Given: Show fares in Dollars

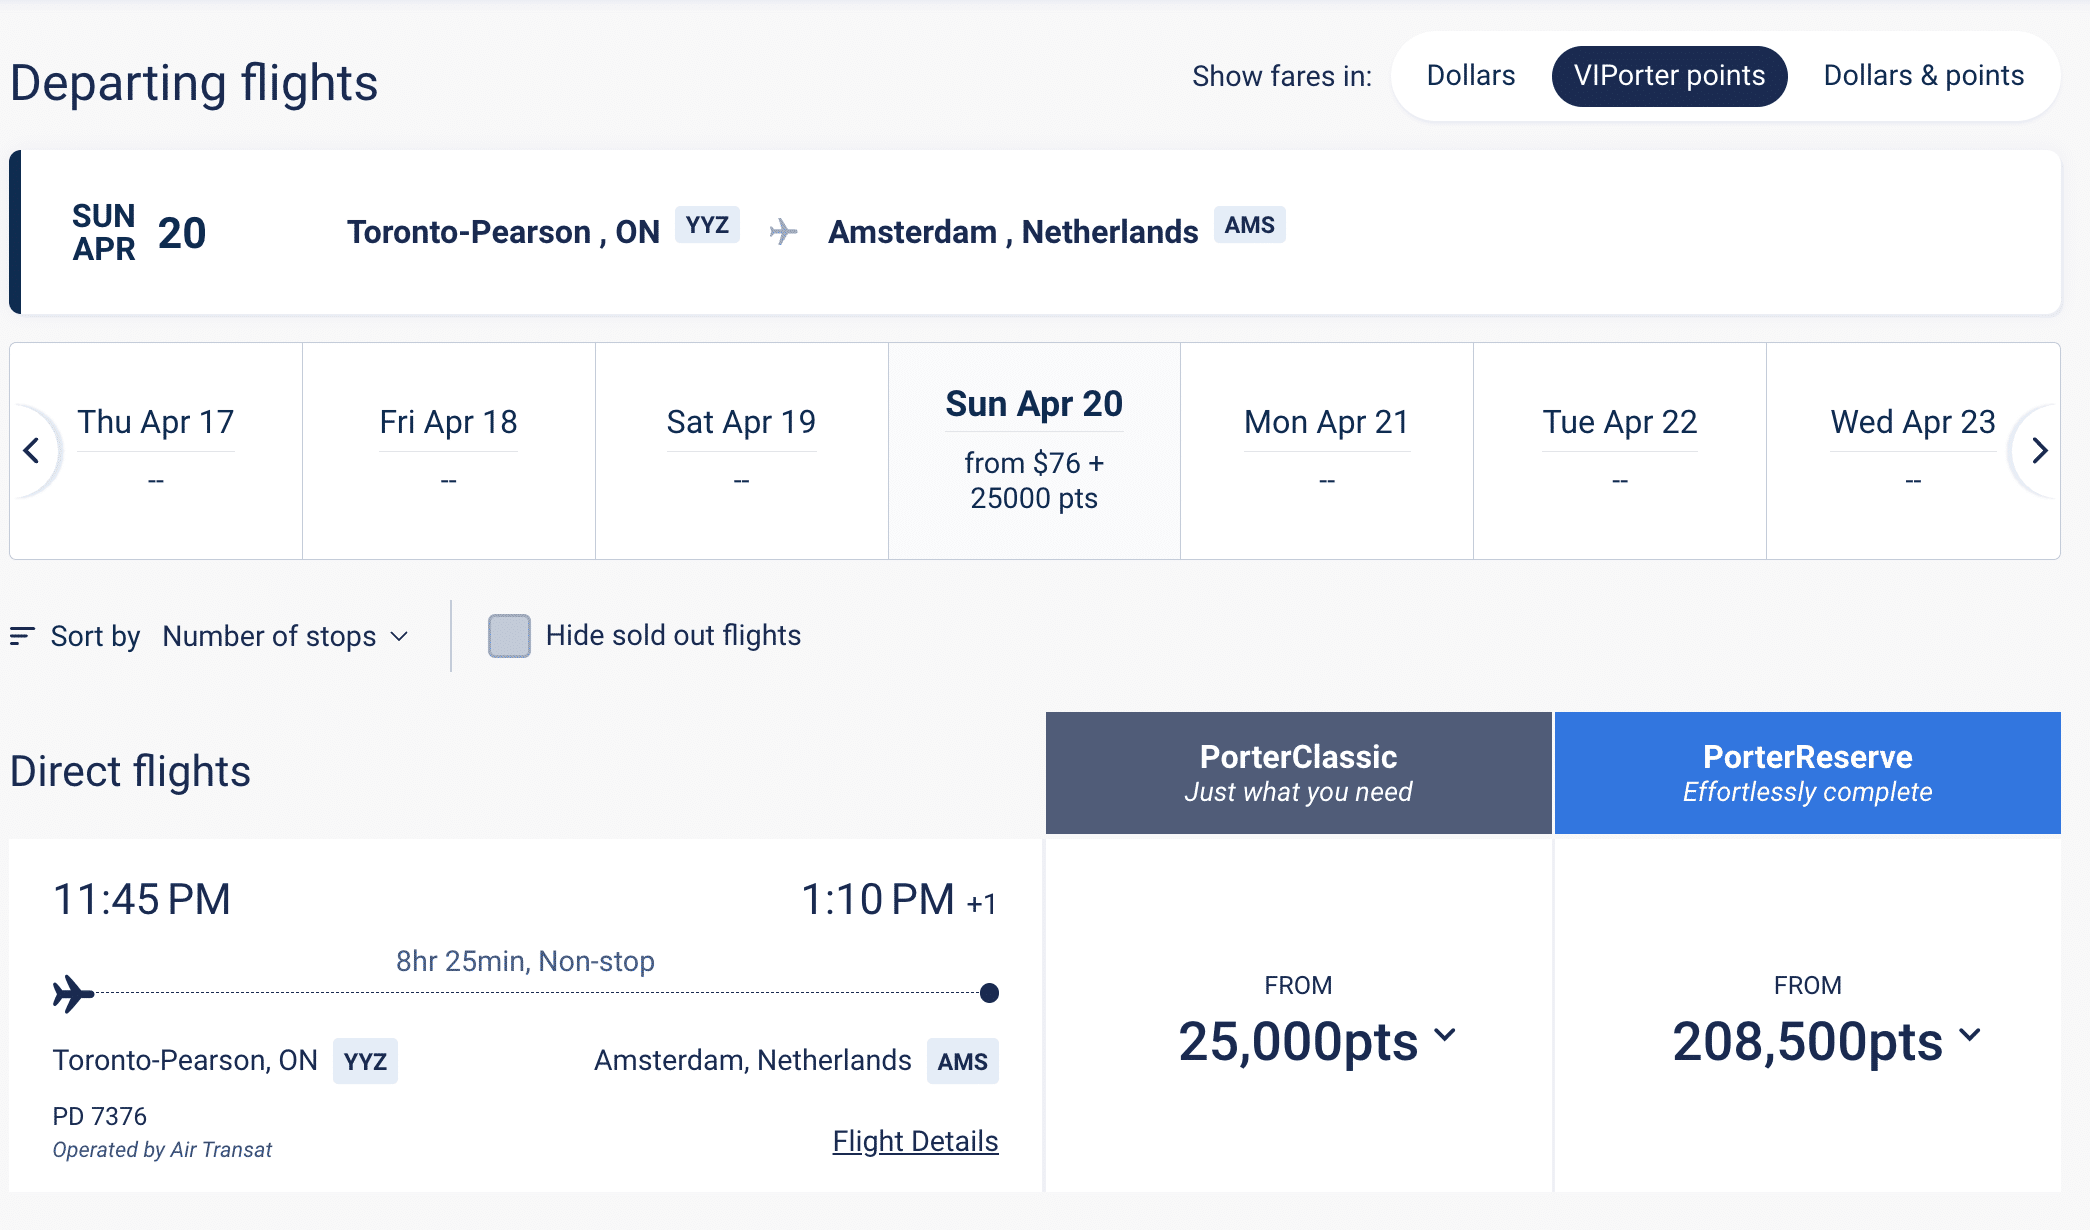Looking at the screenshot, I should coord(1470,76).
